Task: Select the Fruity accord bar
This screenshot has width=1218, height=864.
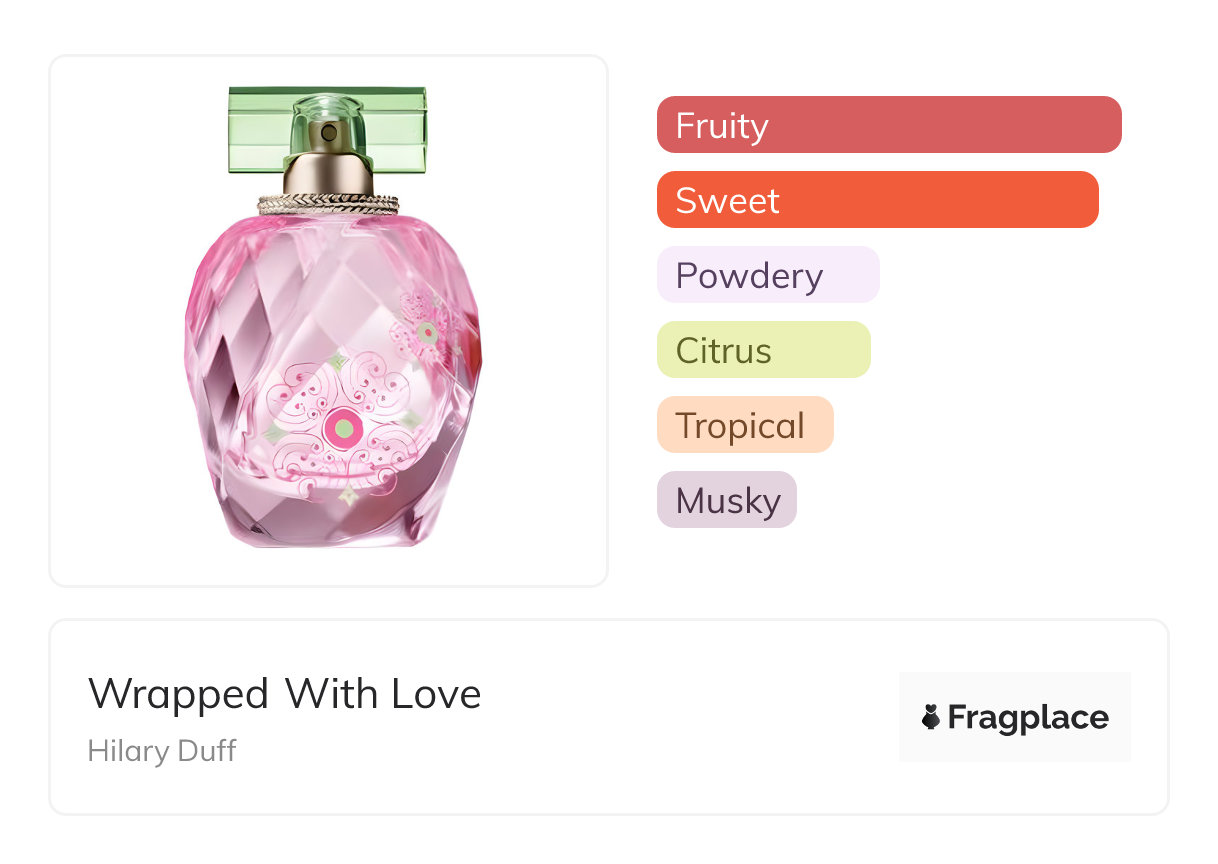Action: click(888, 125)
